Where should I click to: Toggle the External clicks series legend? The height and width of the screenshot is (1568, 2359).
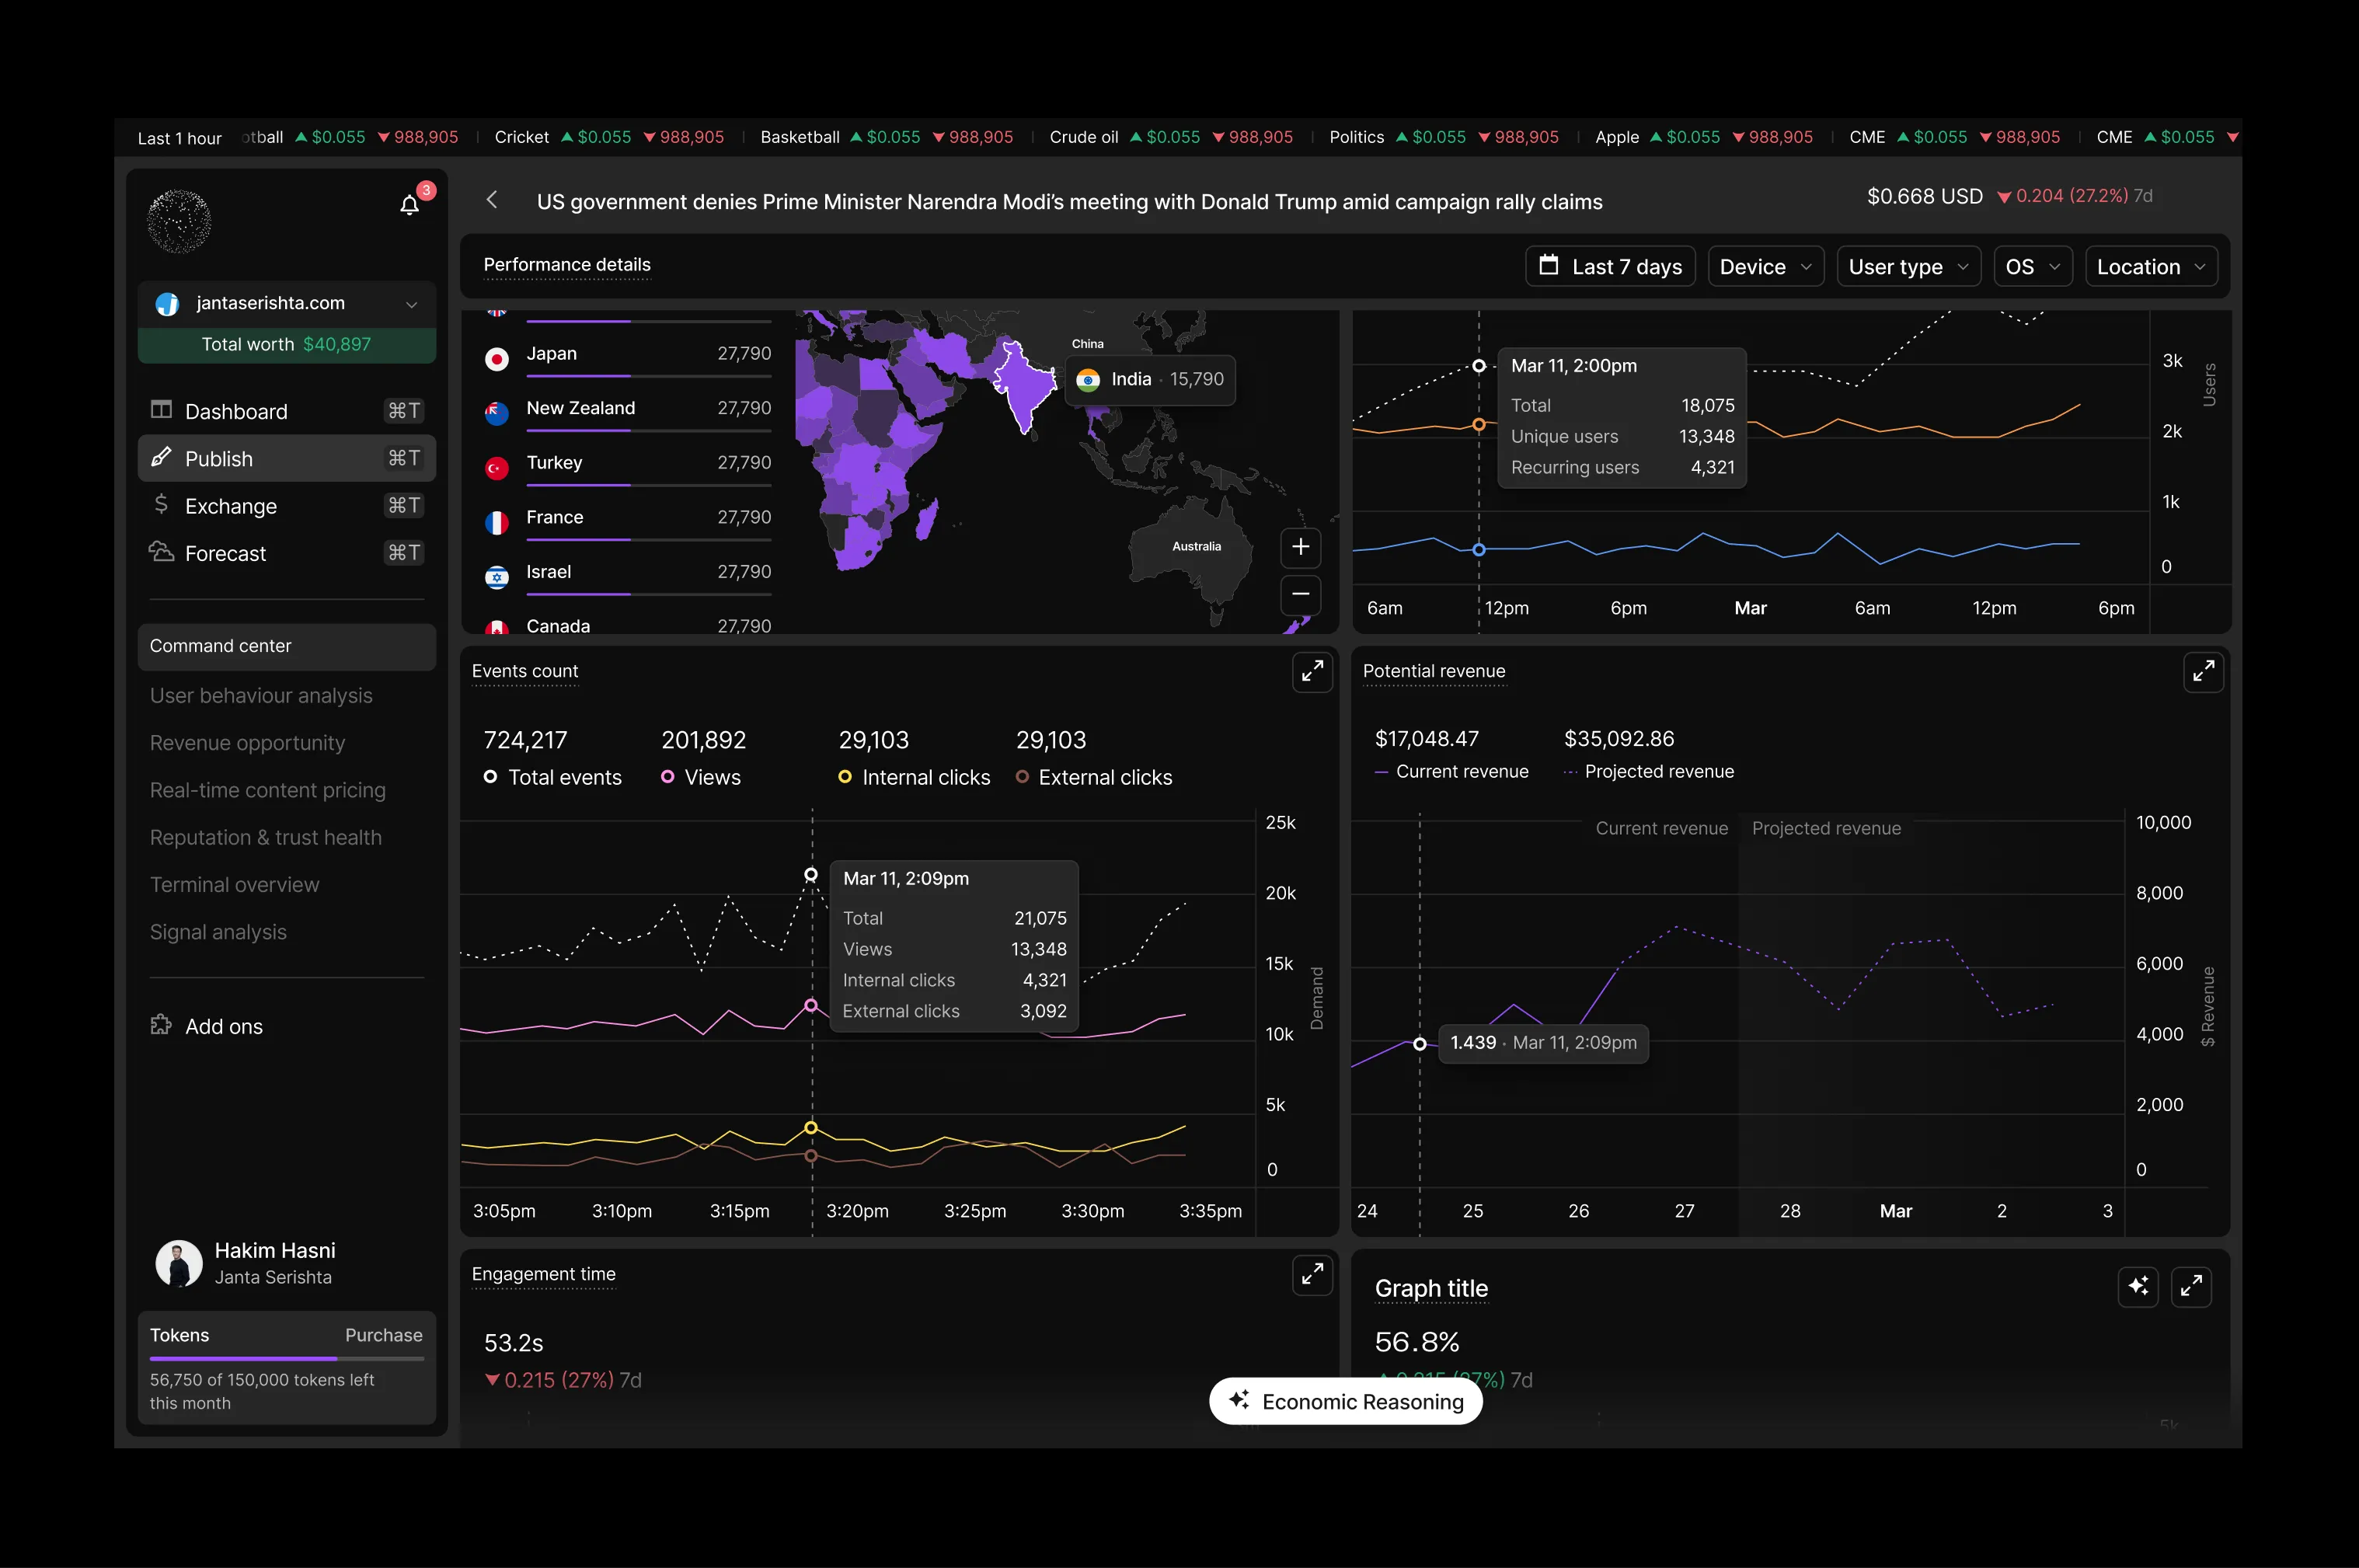click(x=1094, y=777)
